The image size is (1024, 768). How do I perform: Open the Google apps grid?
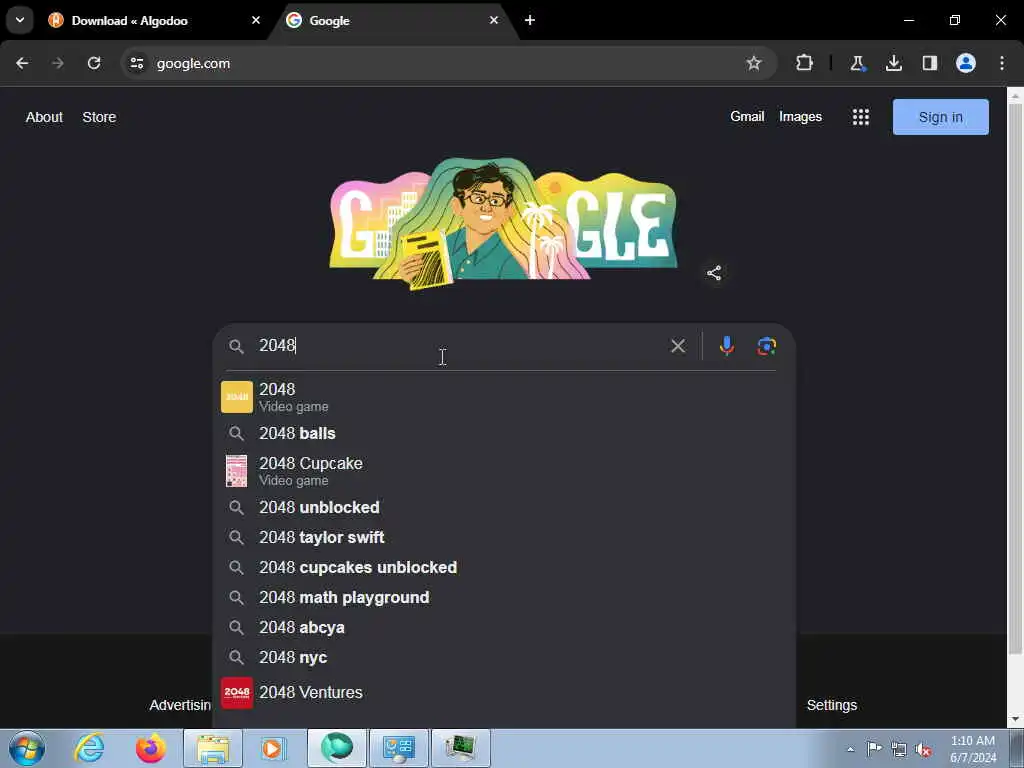tap(861, 117)
